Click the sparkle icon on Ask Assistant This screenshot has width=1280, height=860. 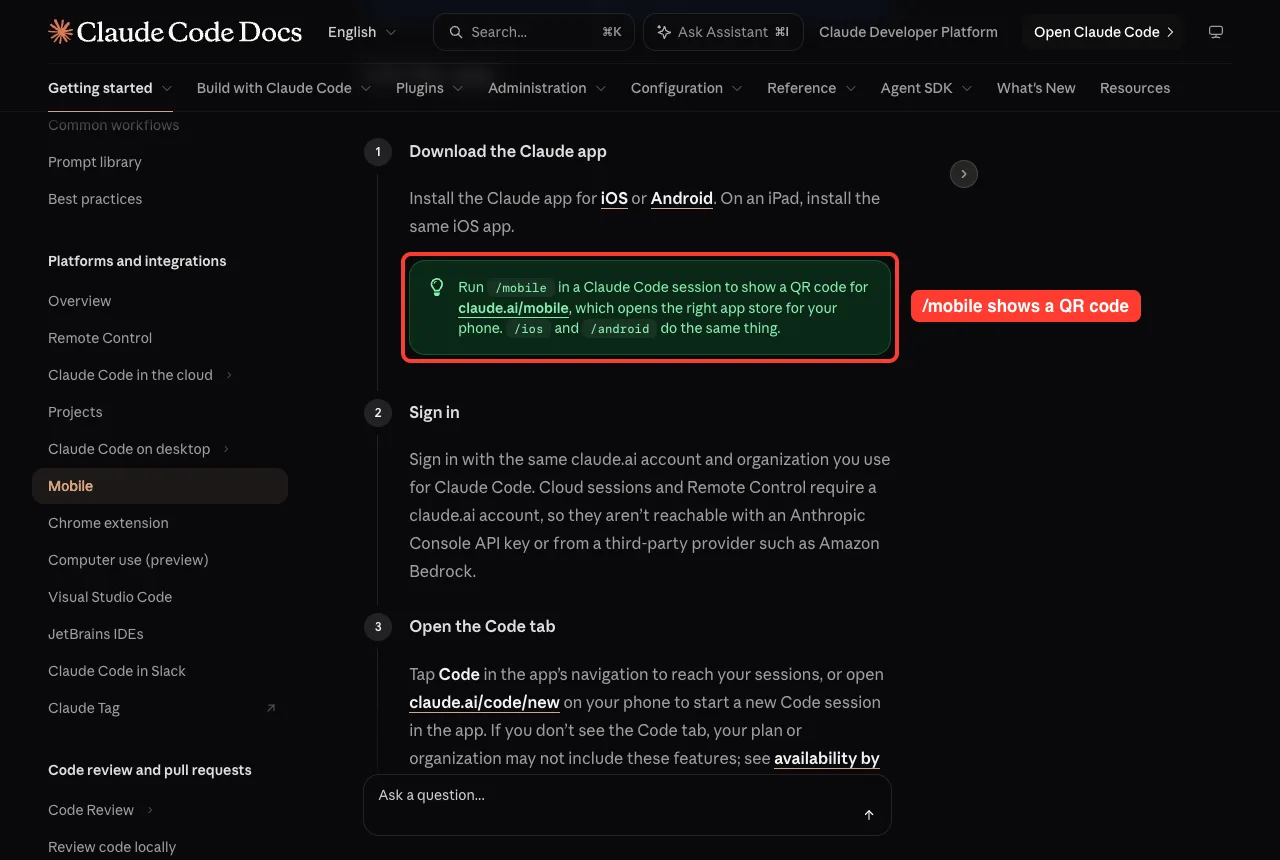(x=664, y=32)
